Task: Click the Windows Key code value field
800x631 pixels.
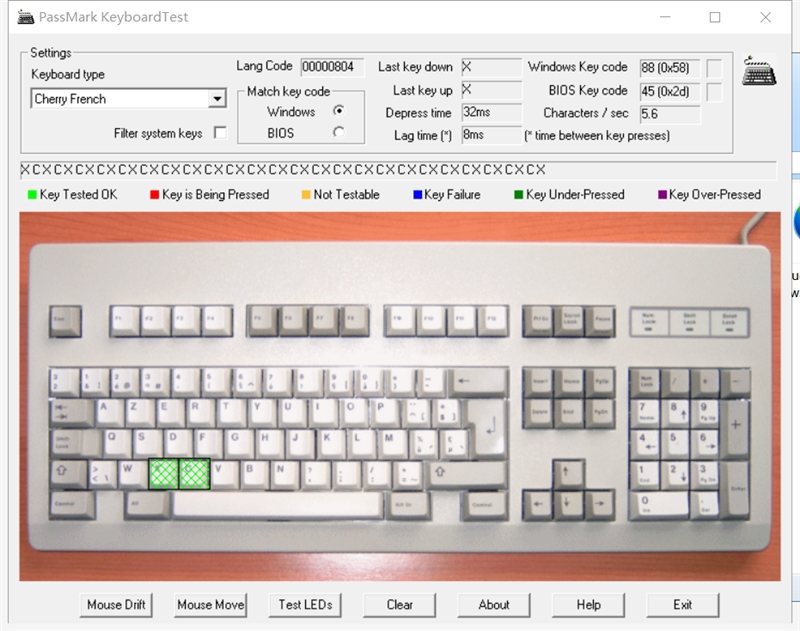Action: tap(670, 68)
